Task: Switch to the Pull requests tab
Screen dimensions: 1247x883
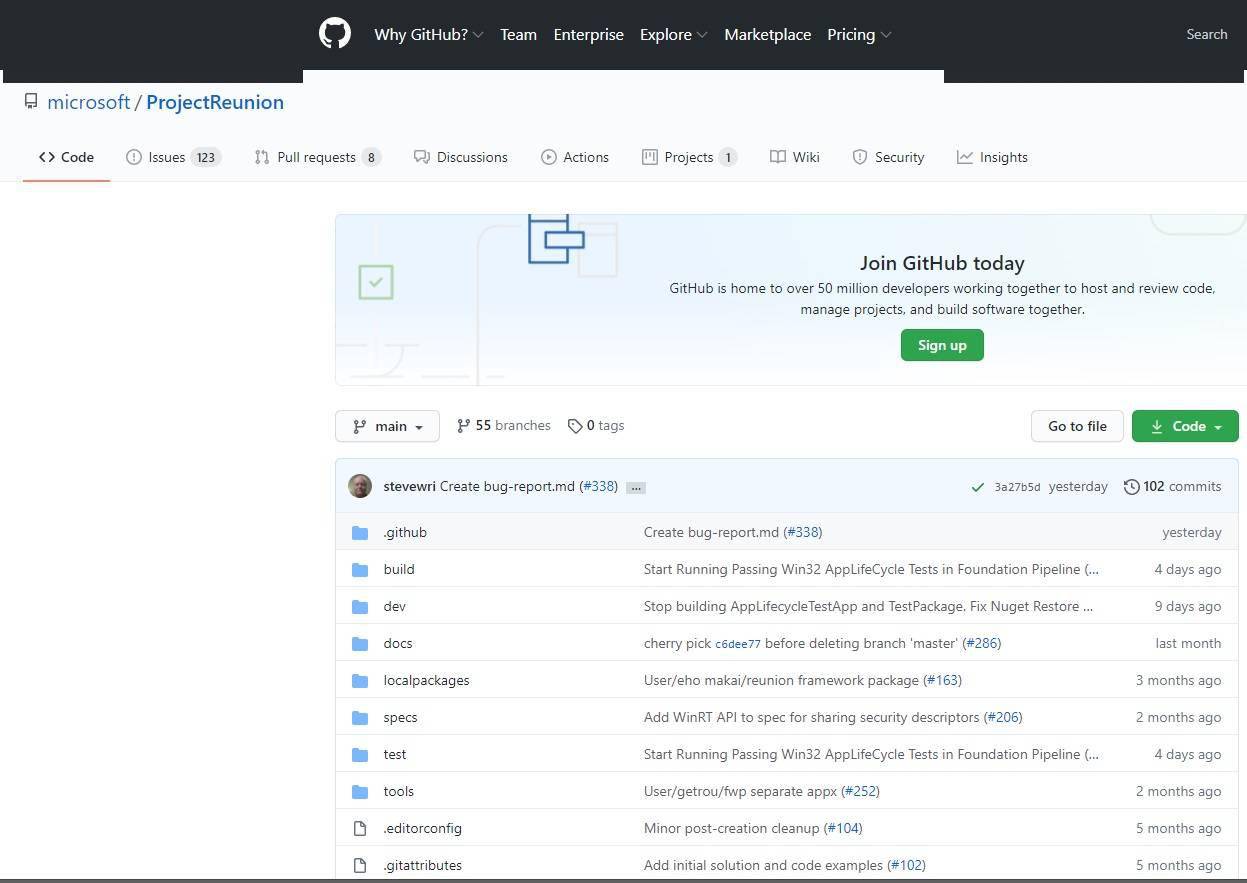Action: click(x=318, y=157)
